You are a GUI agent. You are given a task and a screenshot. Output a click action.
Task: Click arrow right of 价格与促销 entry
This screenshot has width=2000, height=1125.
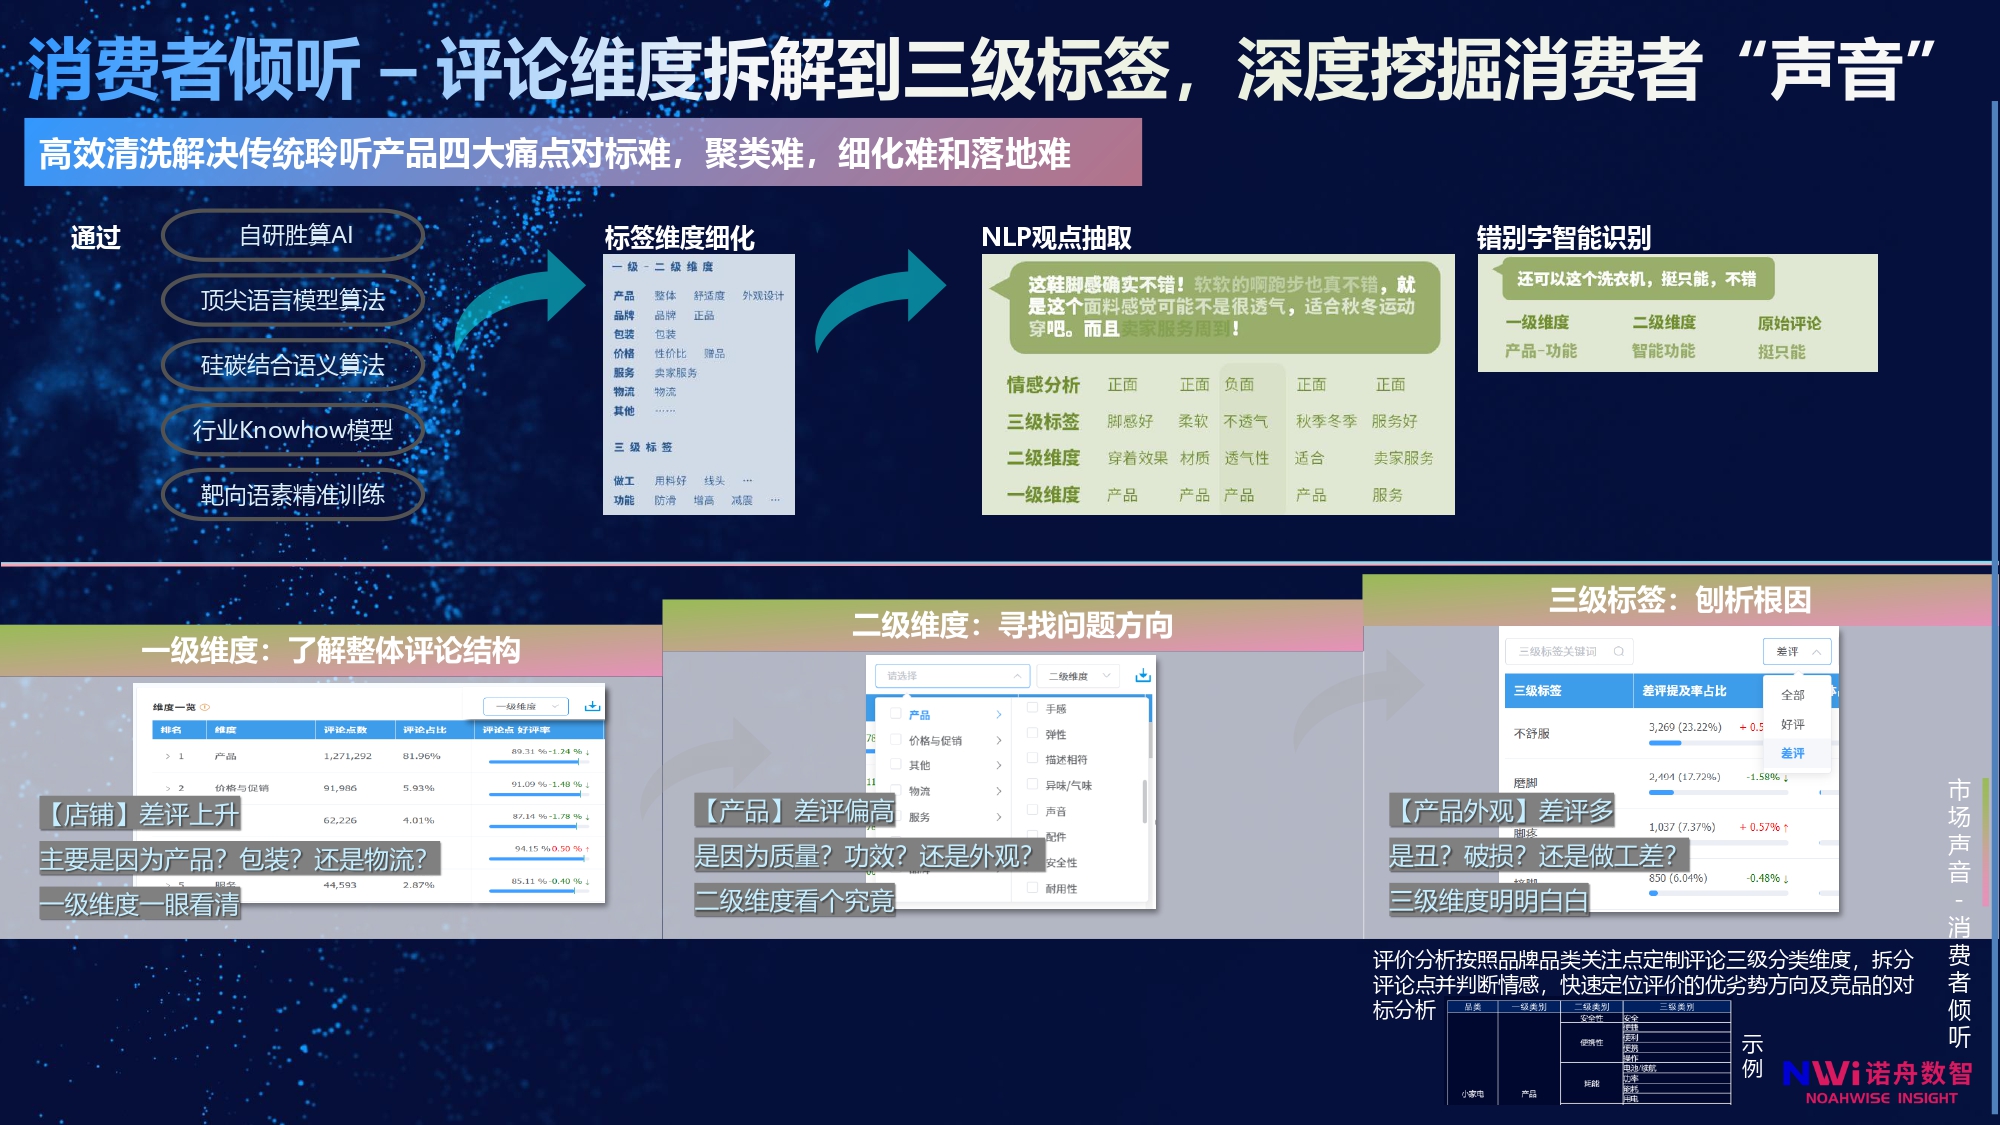pyautogui.click(x=998, y=740)
